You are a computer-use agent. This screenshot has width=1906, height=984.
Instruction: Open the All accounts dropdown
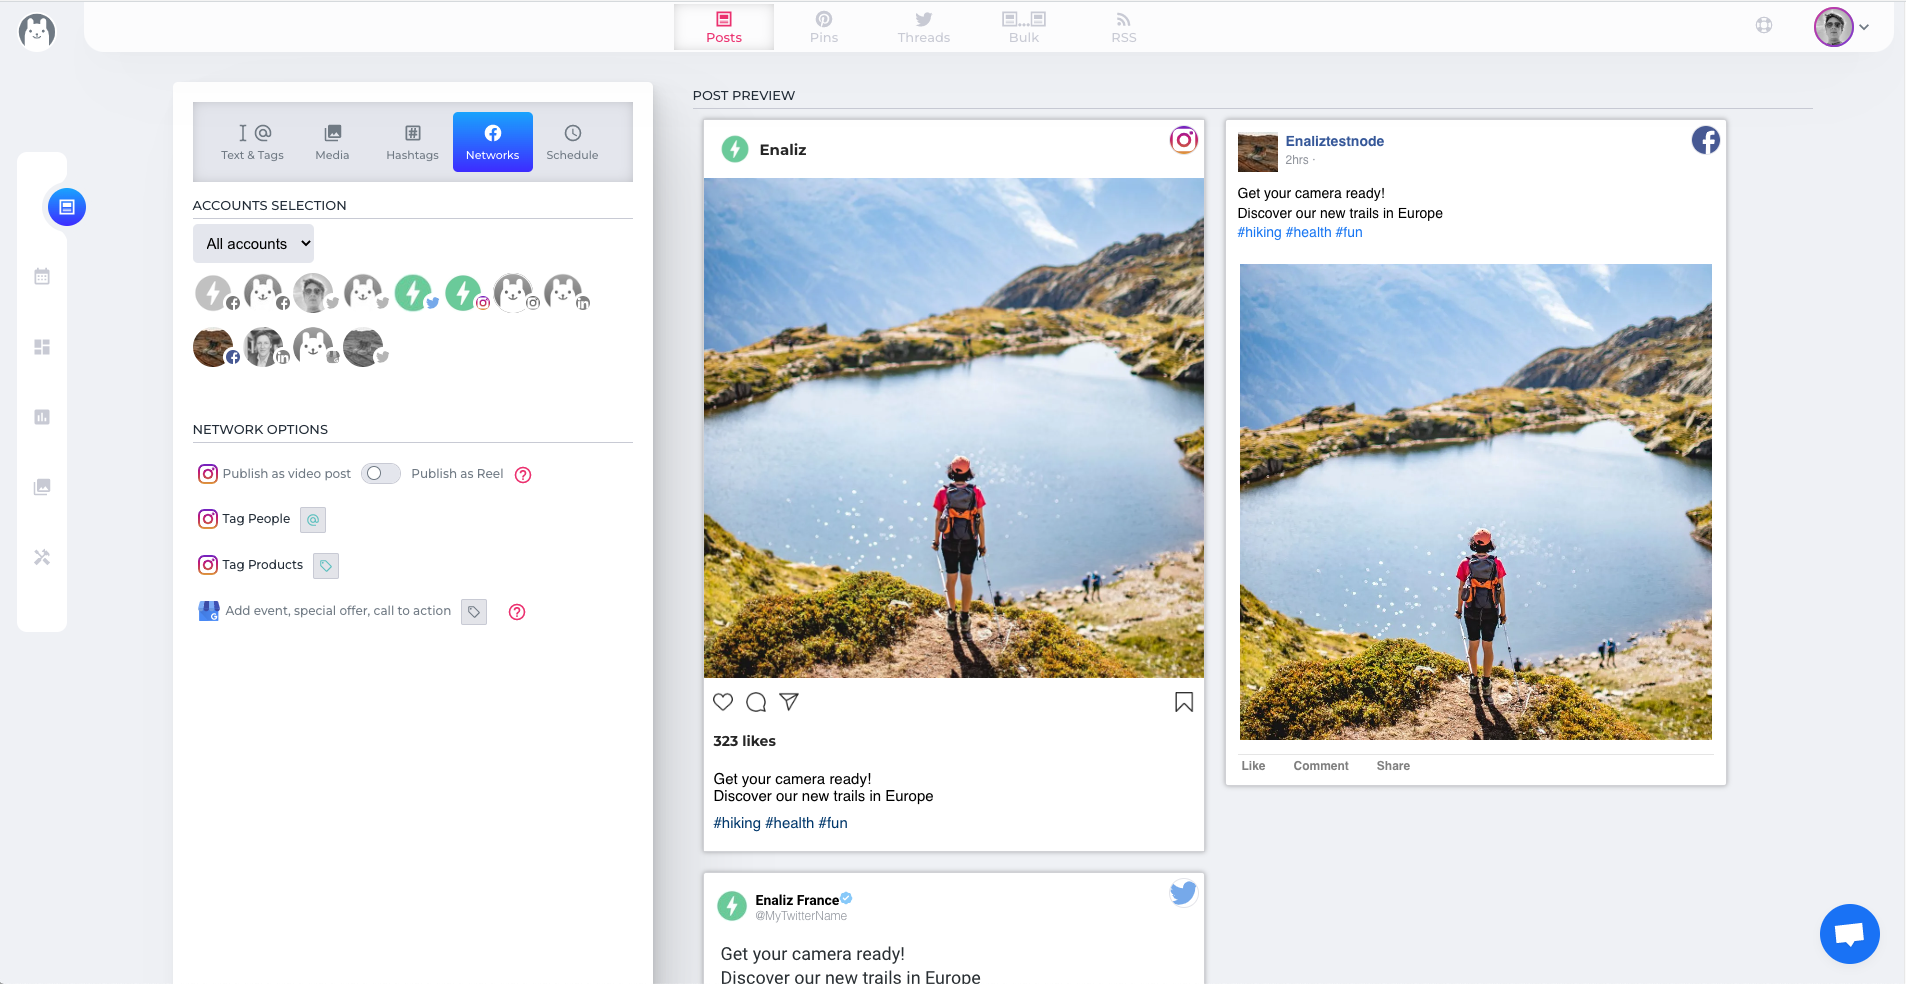[x=253, y=243]
